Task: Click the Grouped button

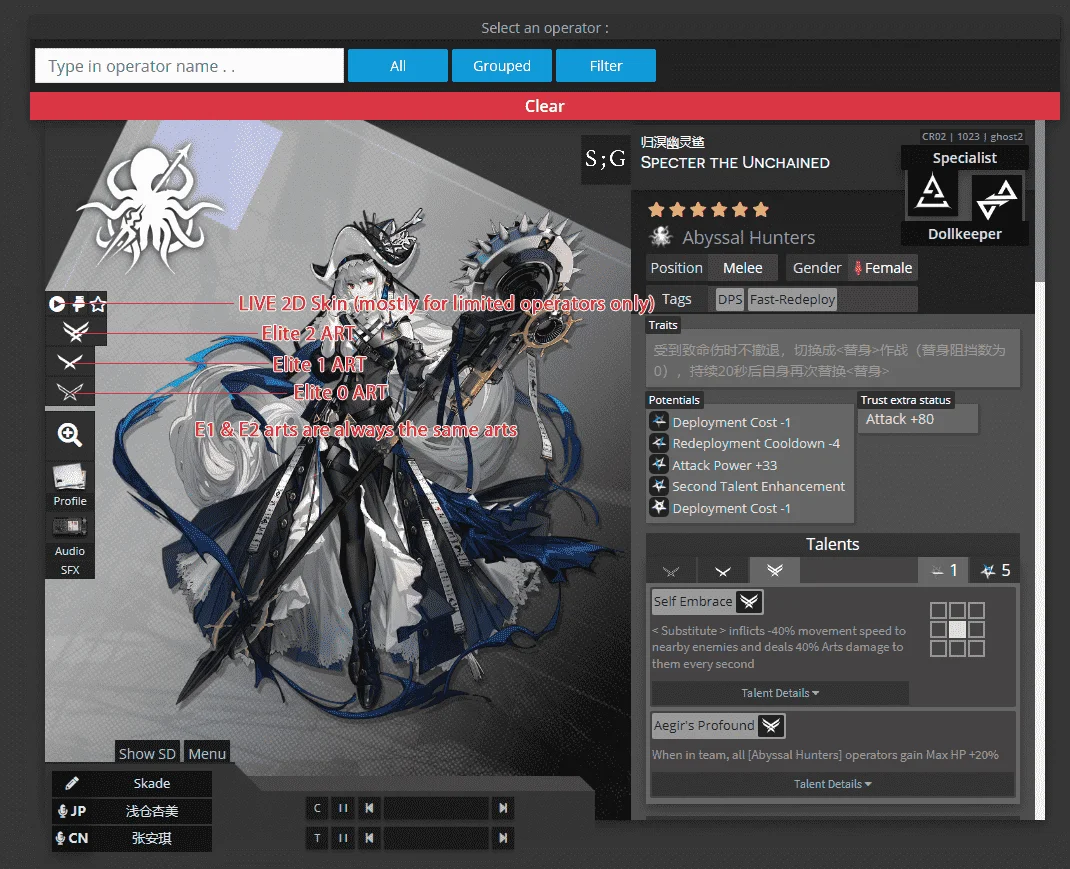Action: (x=502, y=66)
